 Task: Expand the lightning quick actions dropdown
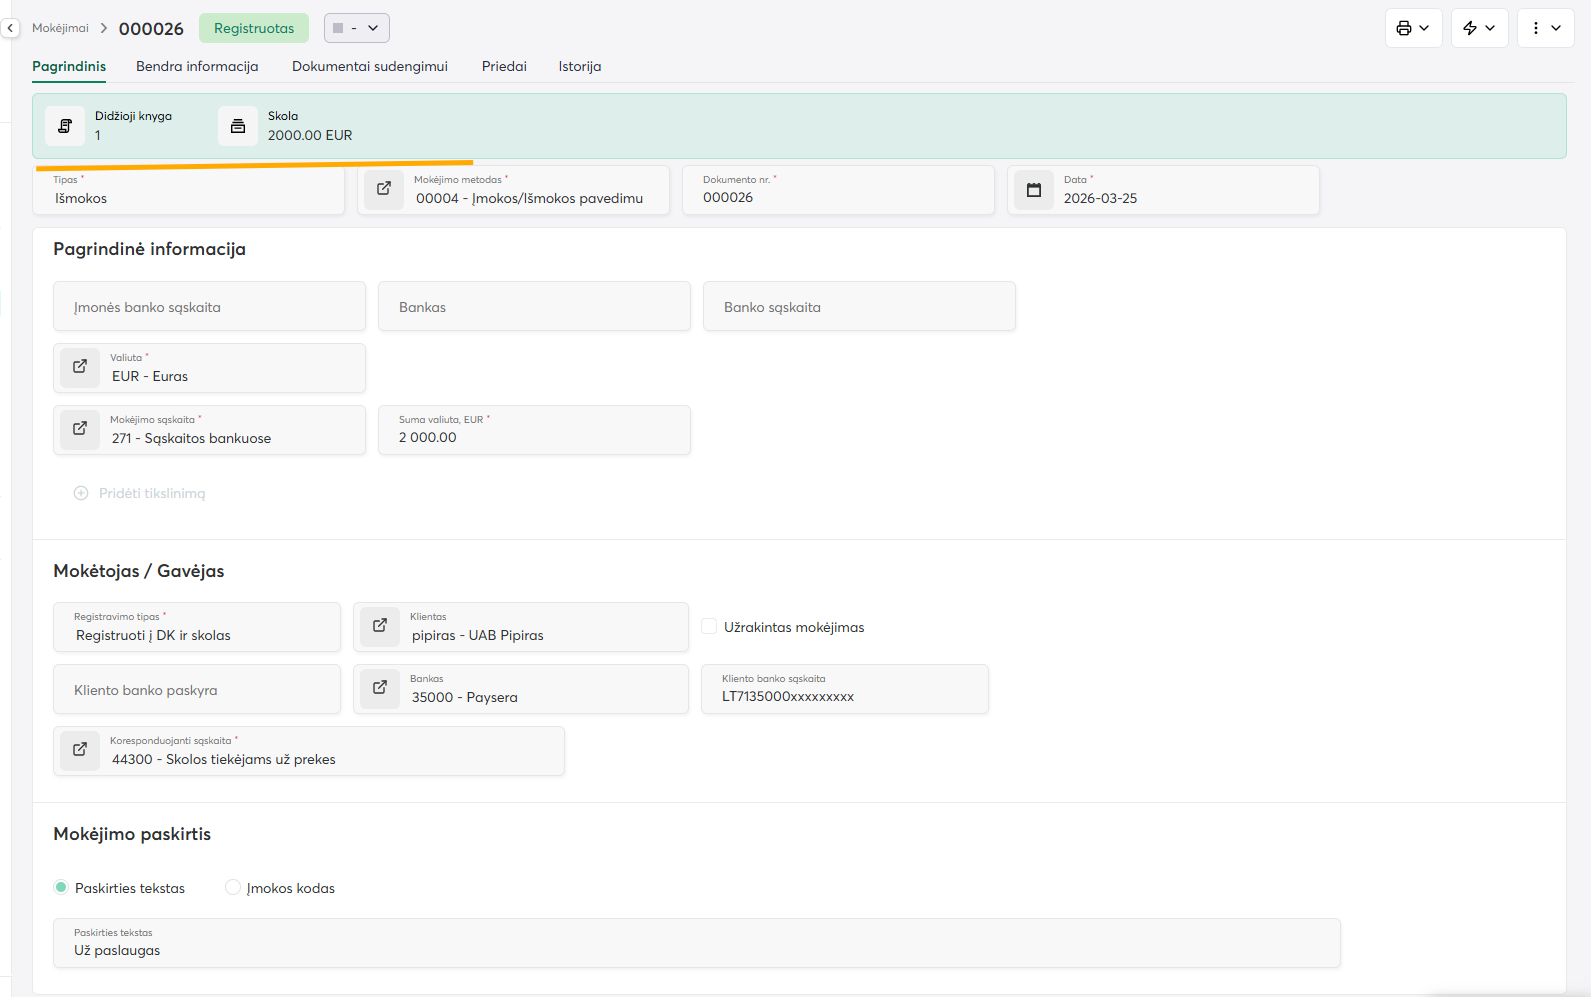pos(1479,28)
